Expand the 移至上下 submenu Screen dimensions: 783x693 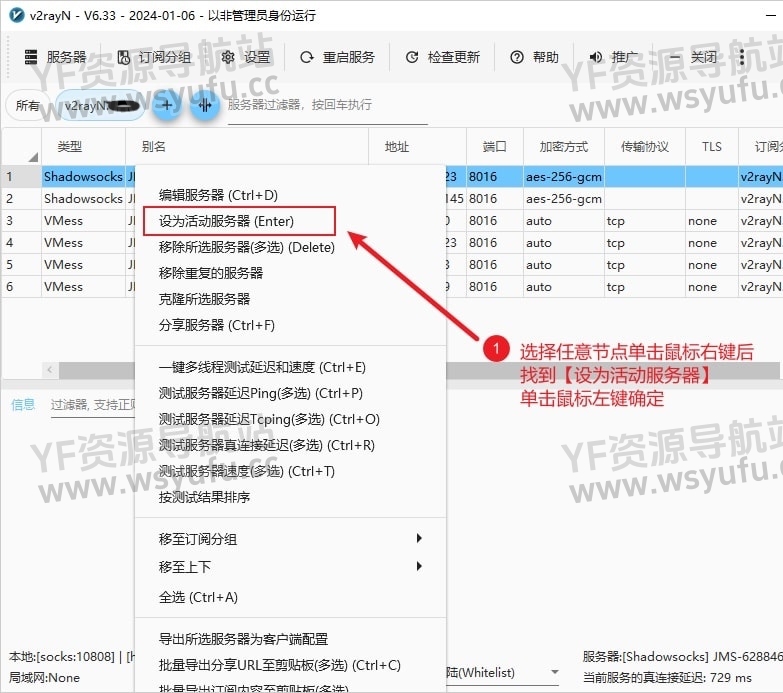point(290,567)
